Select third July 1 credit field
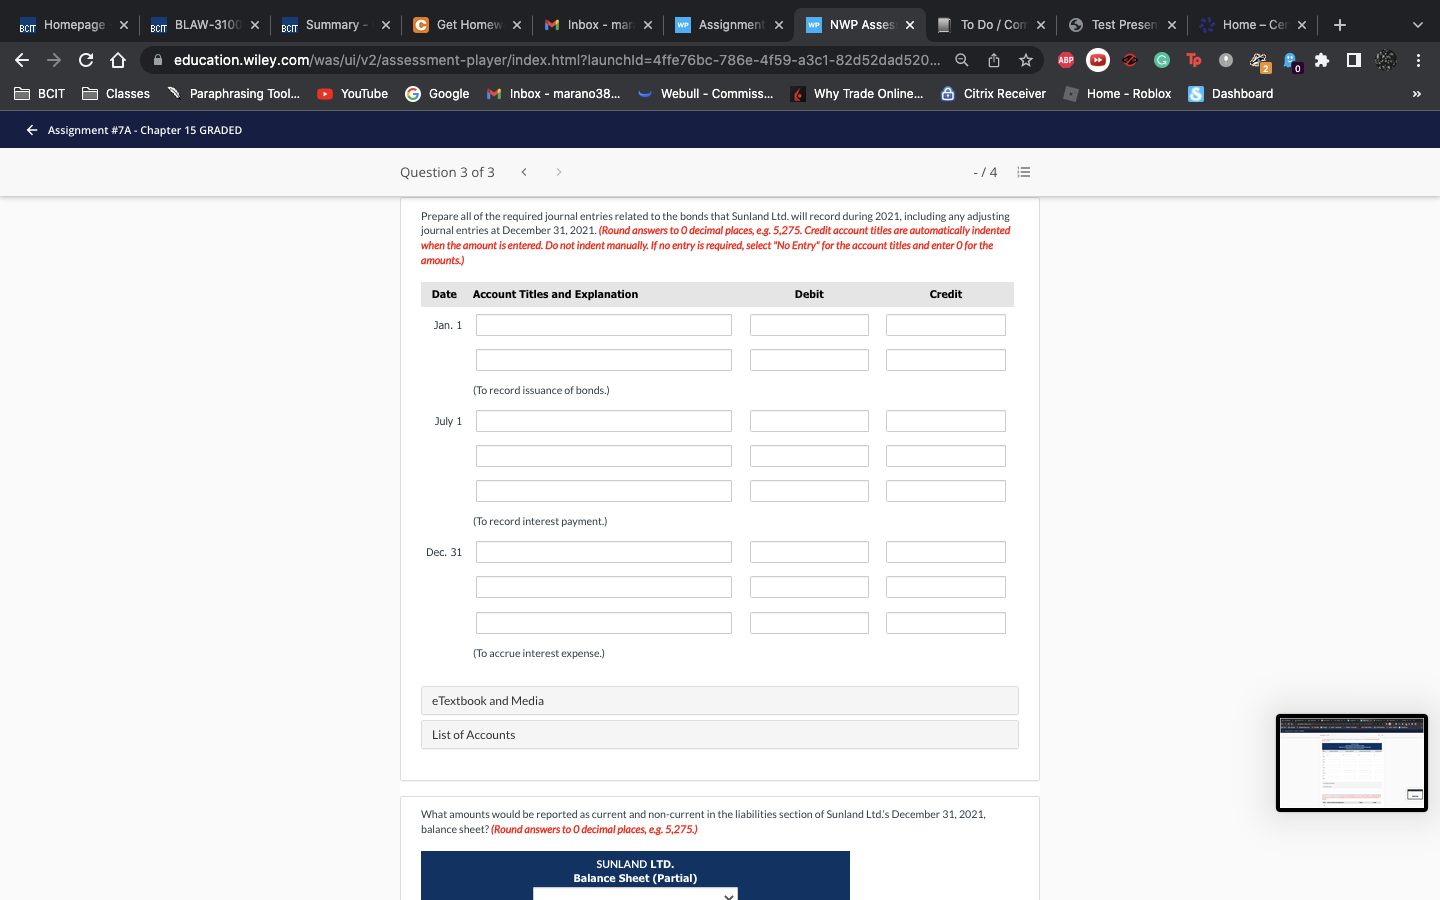The image size is (1440, 900). tap(946, 491)
